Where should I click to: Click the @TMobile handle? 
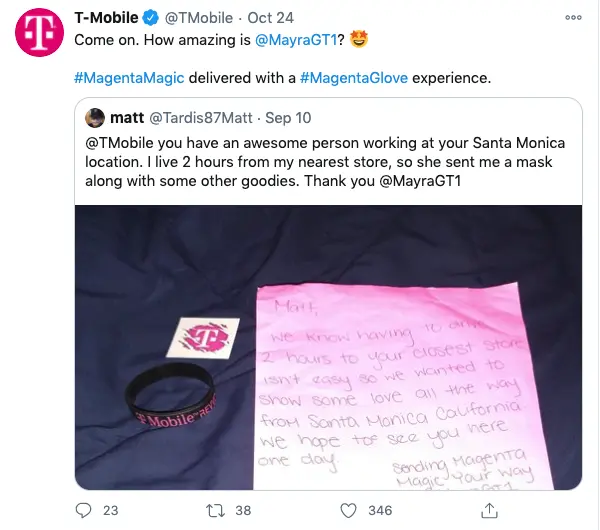(199, 18)
